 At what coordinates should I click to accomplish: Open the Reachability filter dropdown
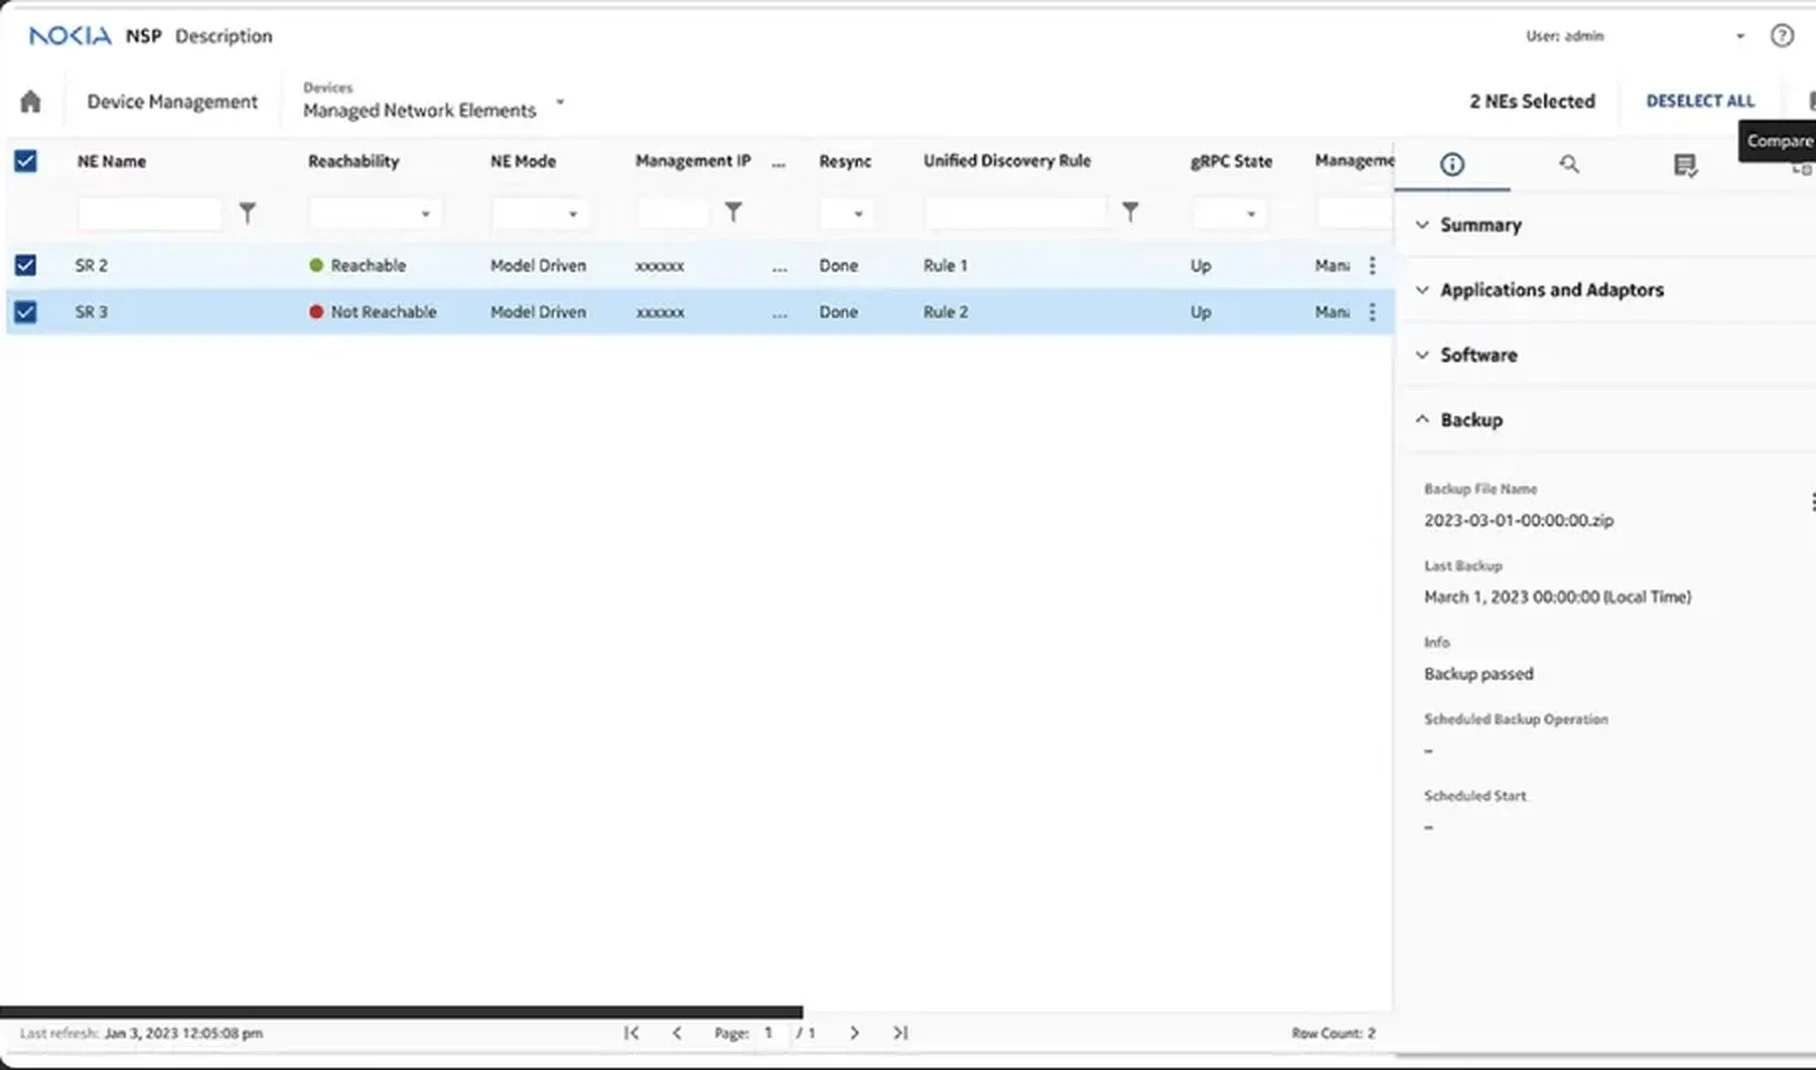point(376,213)
